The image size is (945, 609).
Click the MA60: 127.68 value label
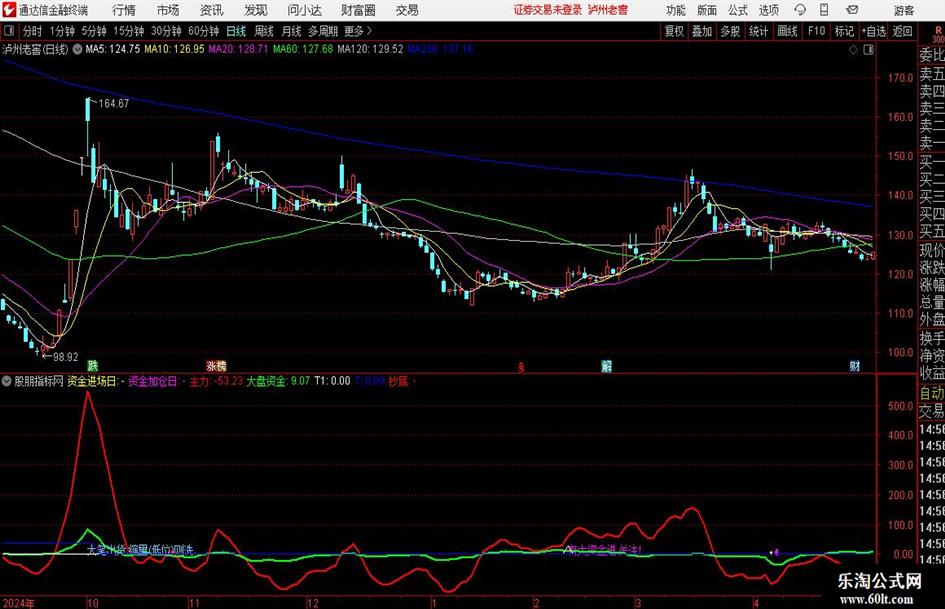click(303, 49)
